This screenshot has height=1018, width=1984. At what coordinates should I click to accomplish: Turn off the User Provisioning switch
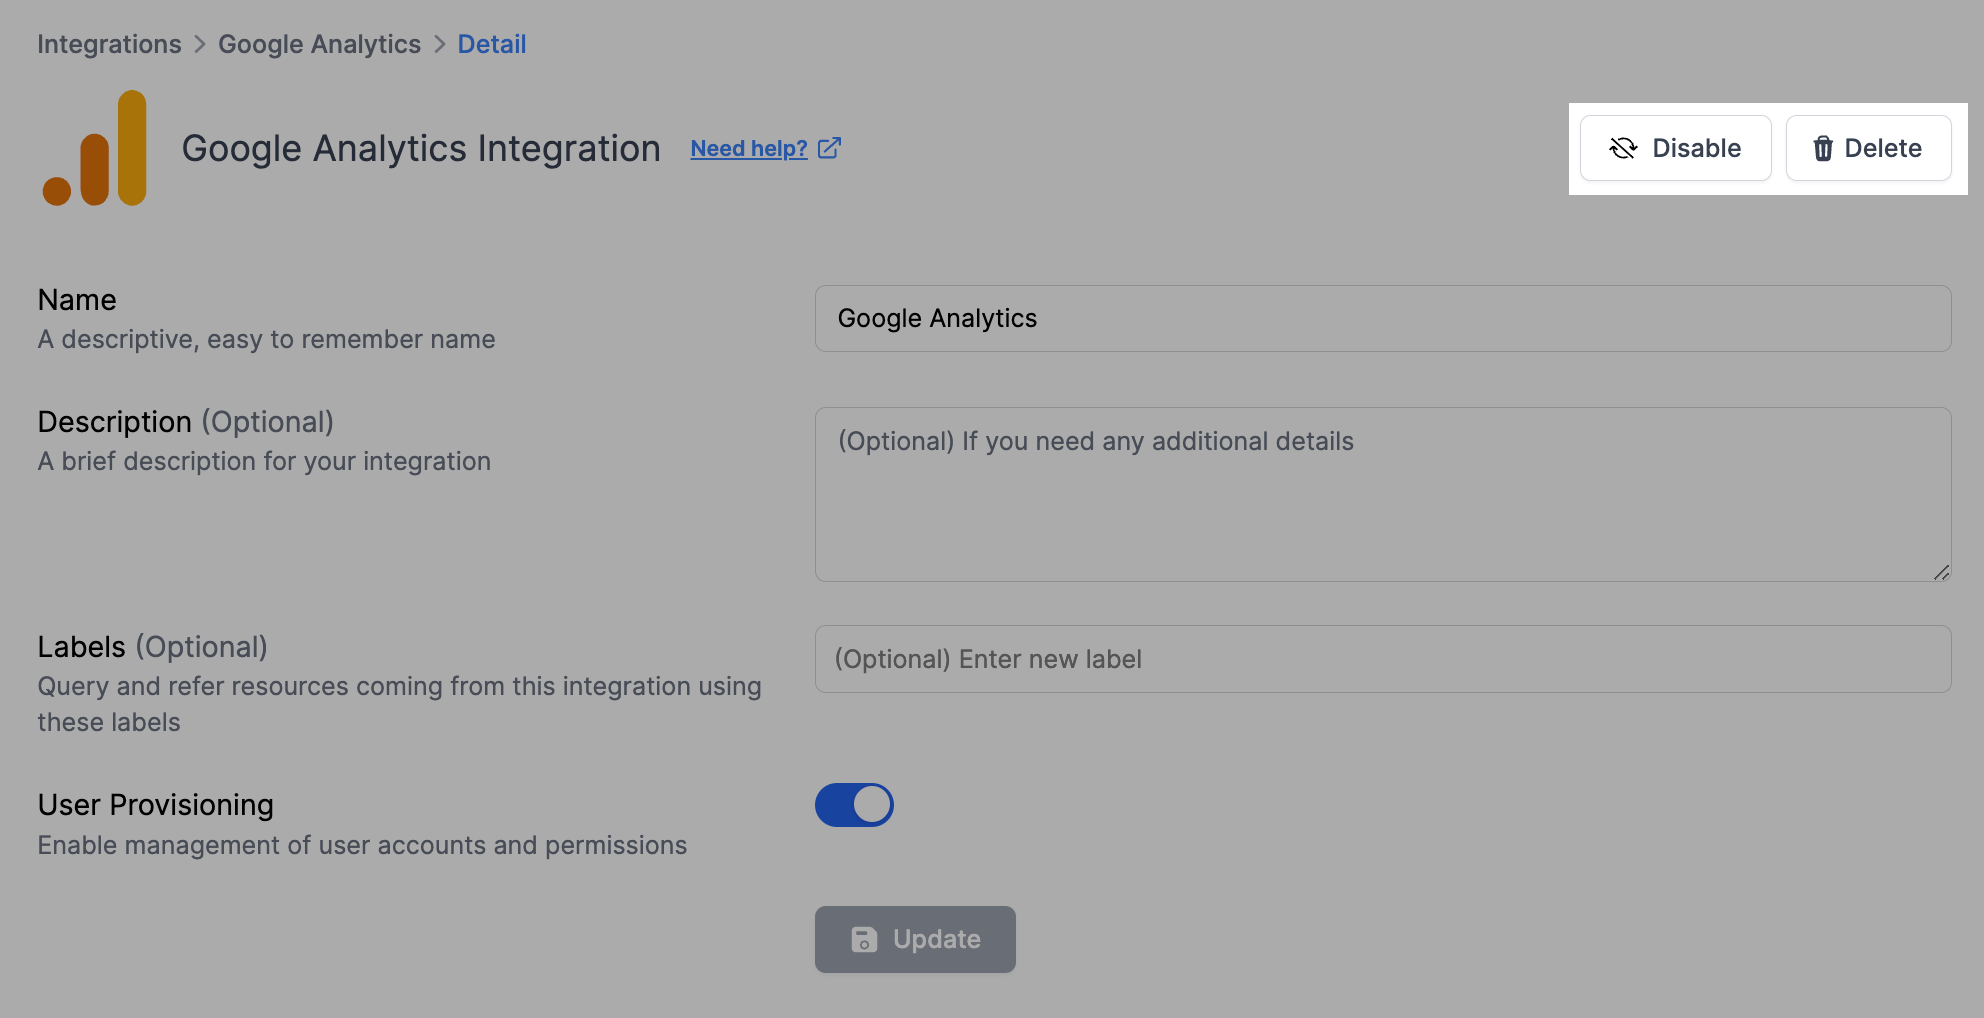854,805
